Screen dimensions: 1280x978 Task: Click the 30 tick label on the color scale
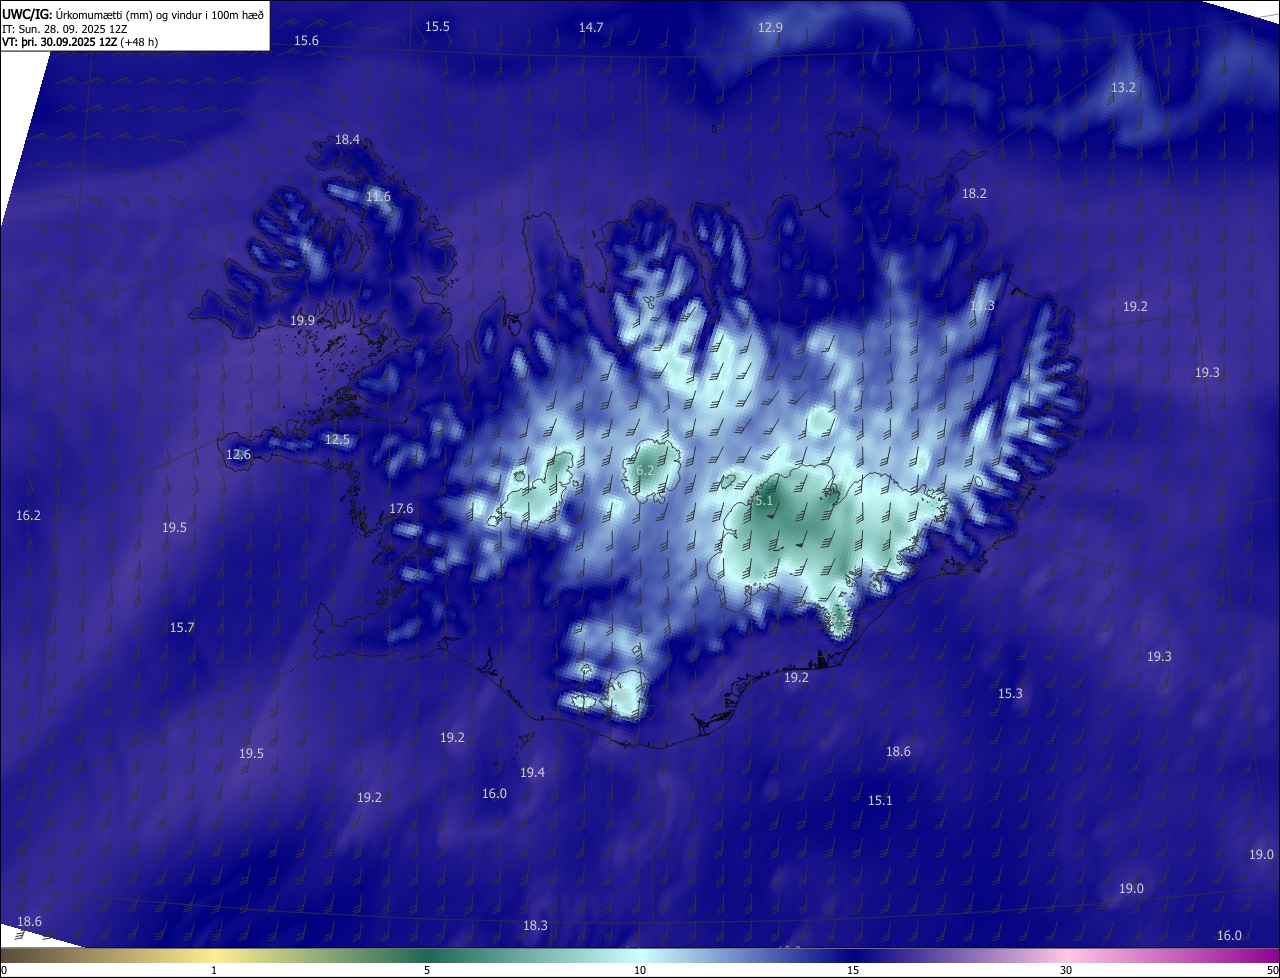tap(1066, 971)
